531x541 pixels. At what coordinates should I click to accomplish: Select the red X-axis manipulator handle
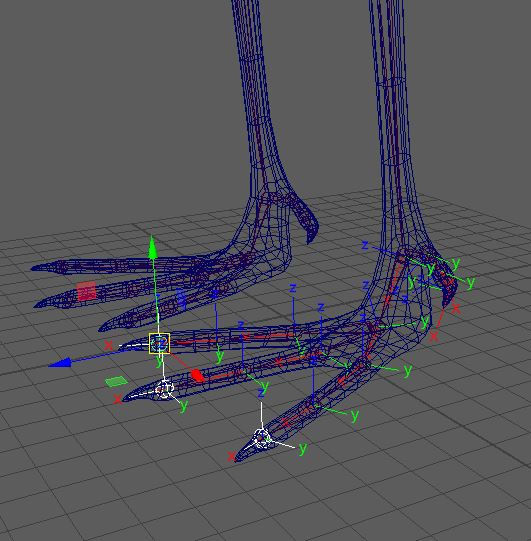point(198,375)
